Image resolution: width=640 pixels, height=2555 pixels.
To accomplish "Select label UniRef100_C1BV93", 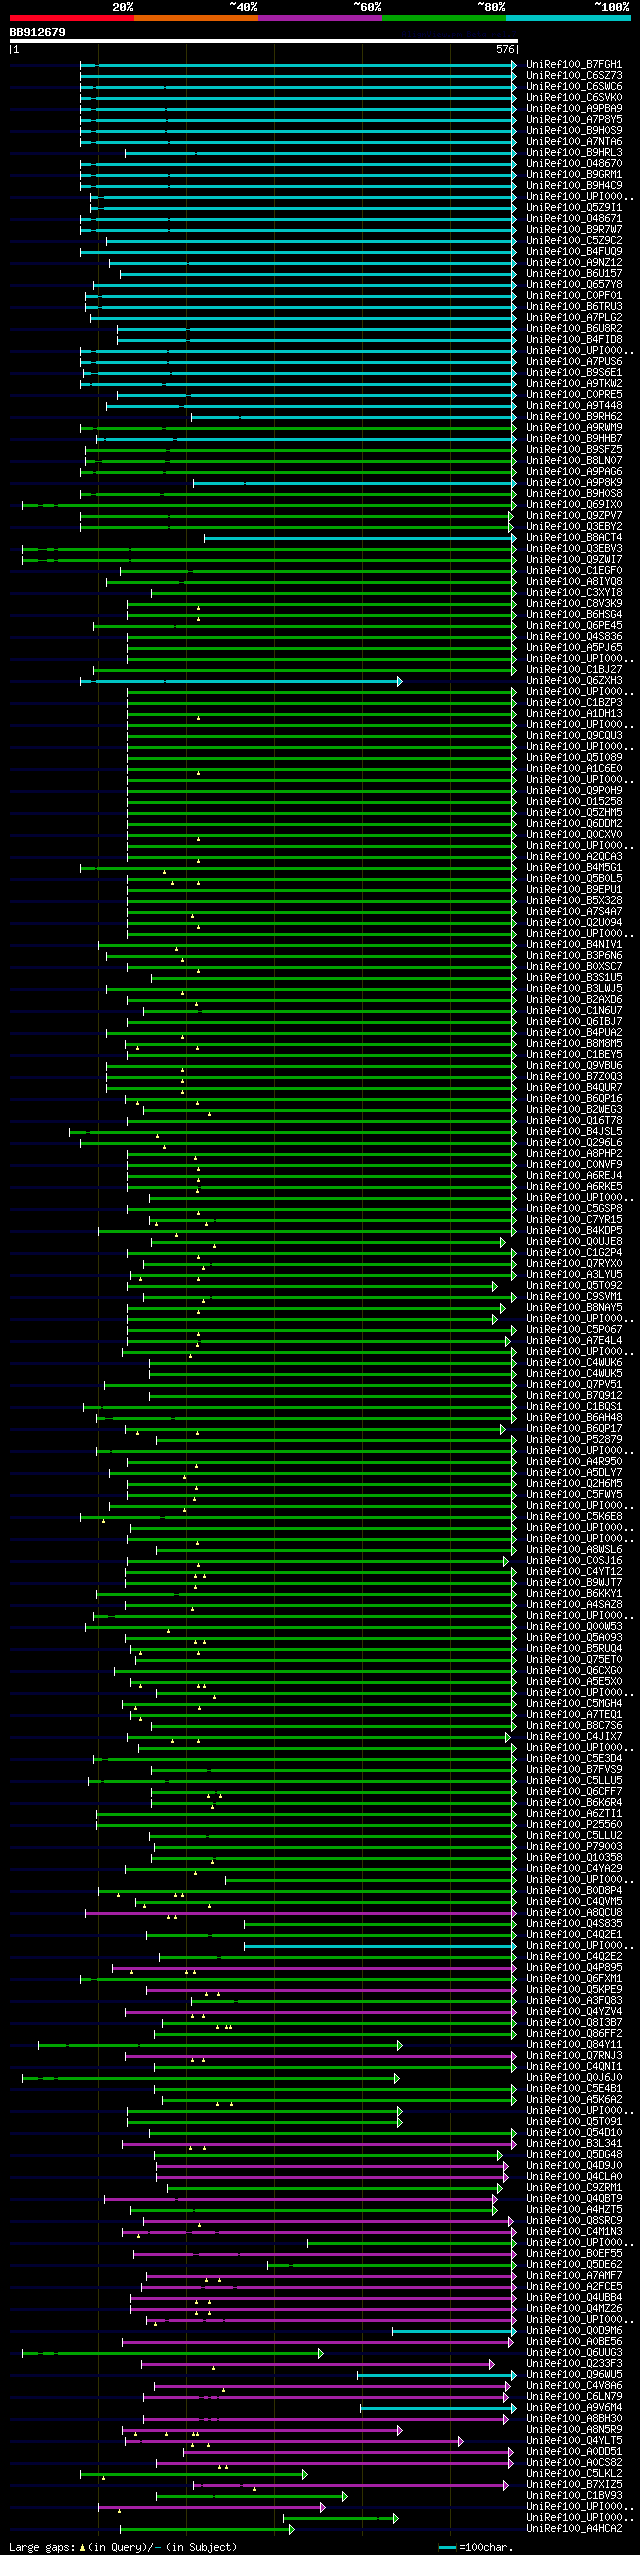I will (574, 2495).
